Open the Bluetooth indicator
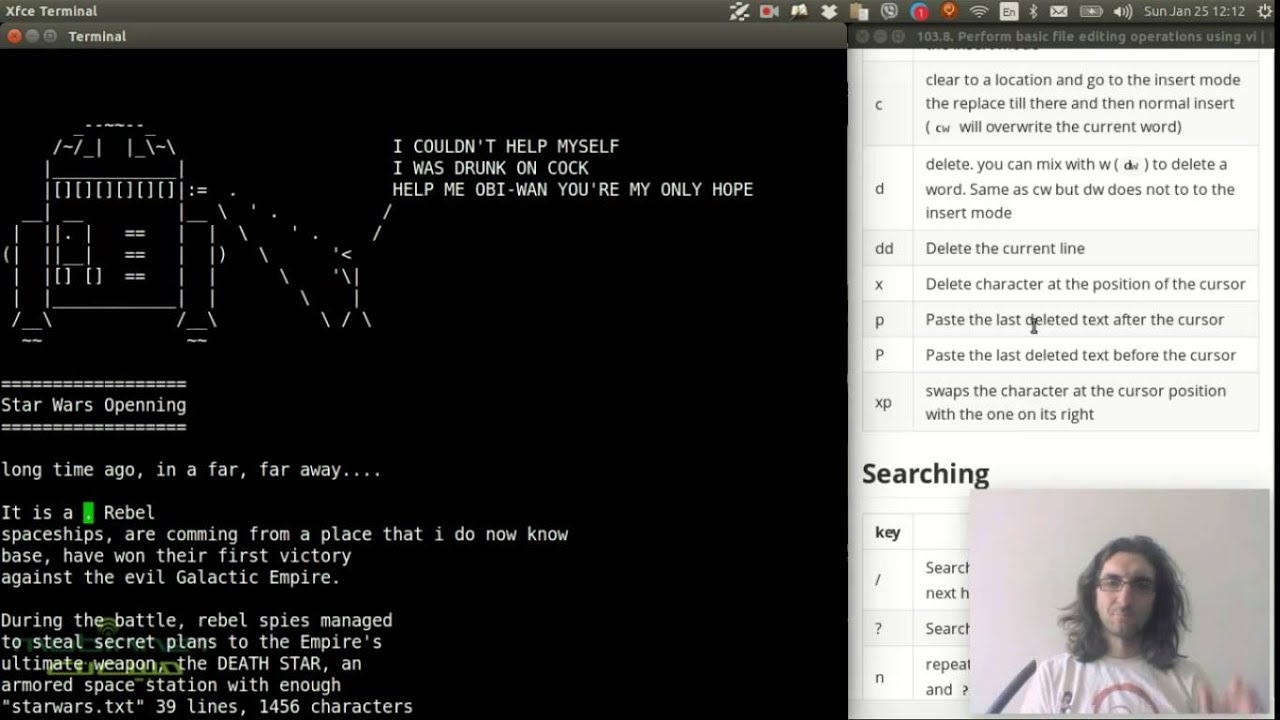This screenshot has width=1280, height=720. (x=1033, y=12)
